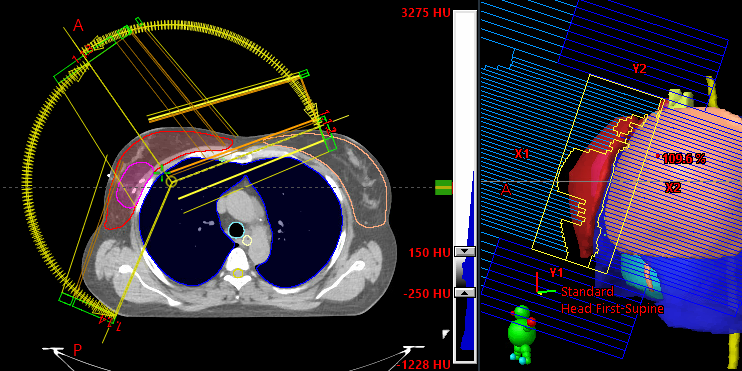Screen dimensions: 742x371
Task: Select the magenta target contour in right breast
Action: pyautogui.click(x=134, y=185)
